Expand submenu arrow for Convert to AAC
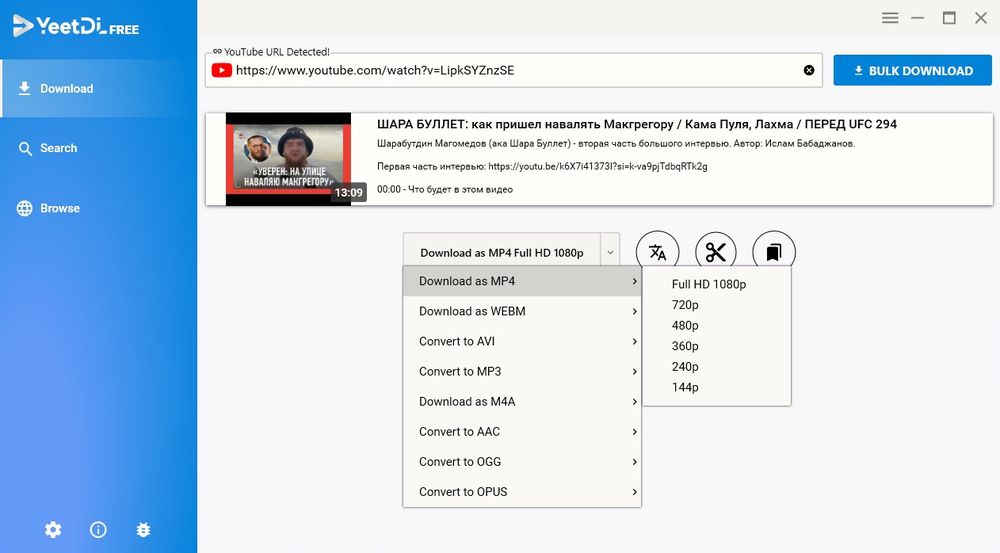Viewport: 1000px width, 553px height. 634,431
